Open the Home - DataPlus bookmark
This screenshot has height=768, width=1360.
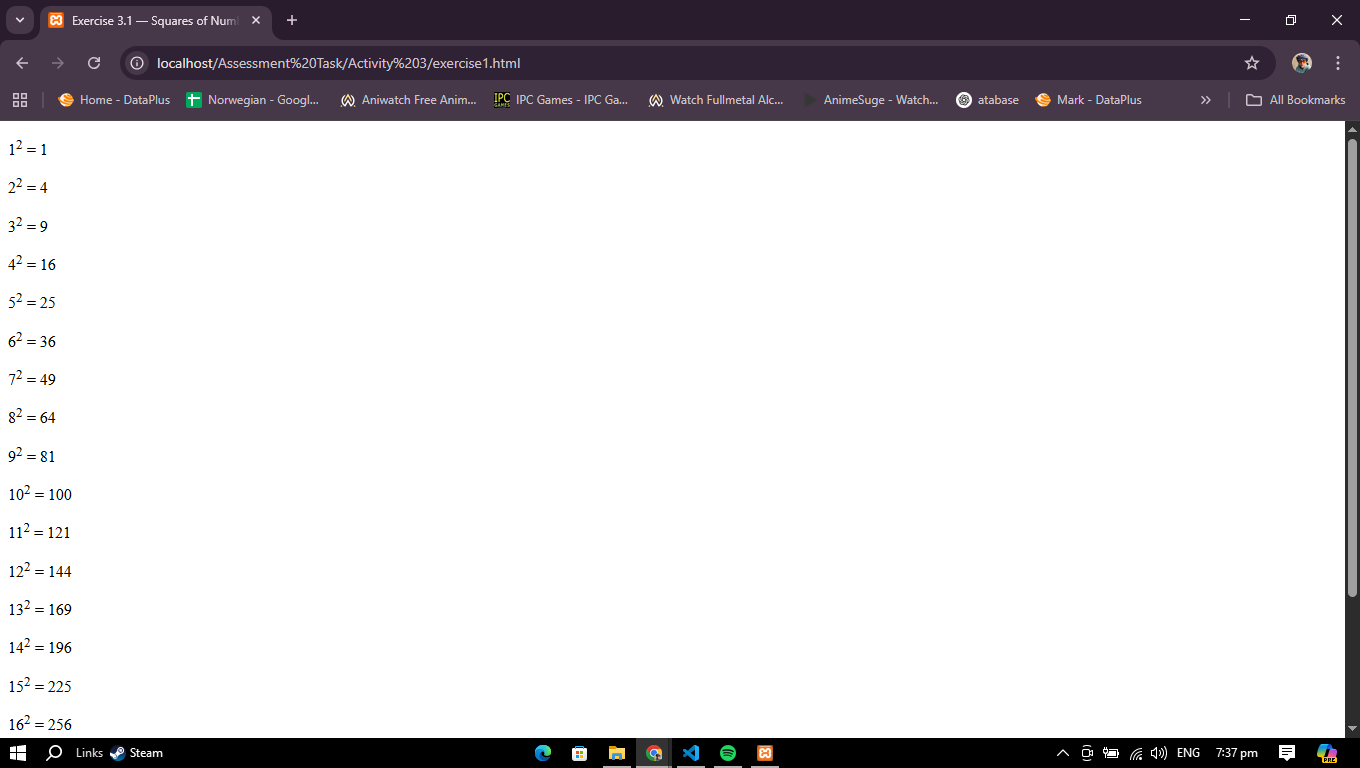(114, 100)
